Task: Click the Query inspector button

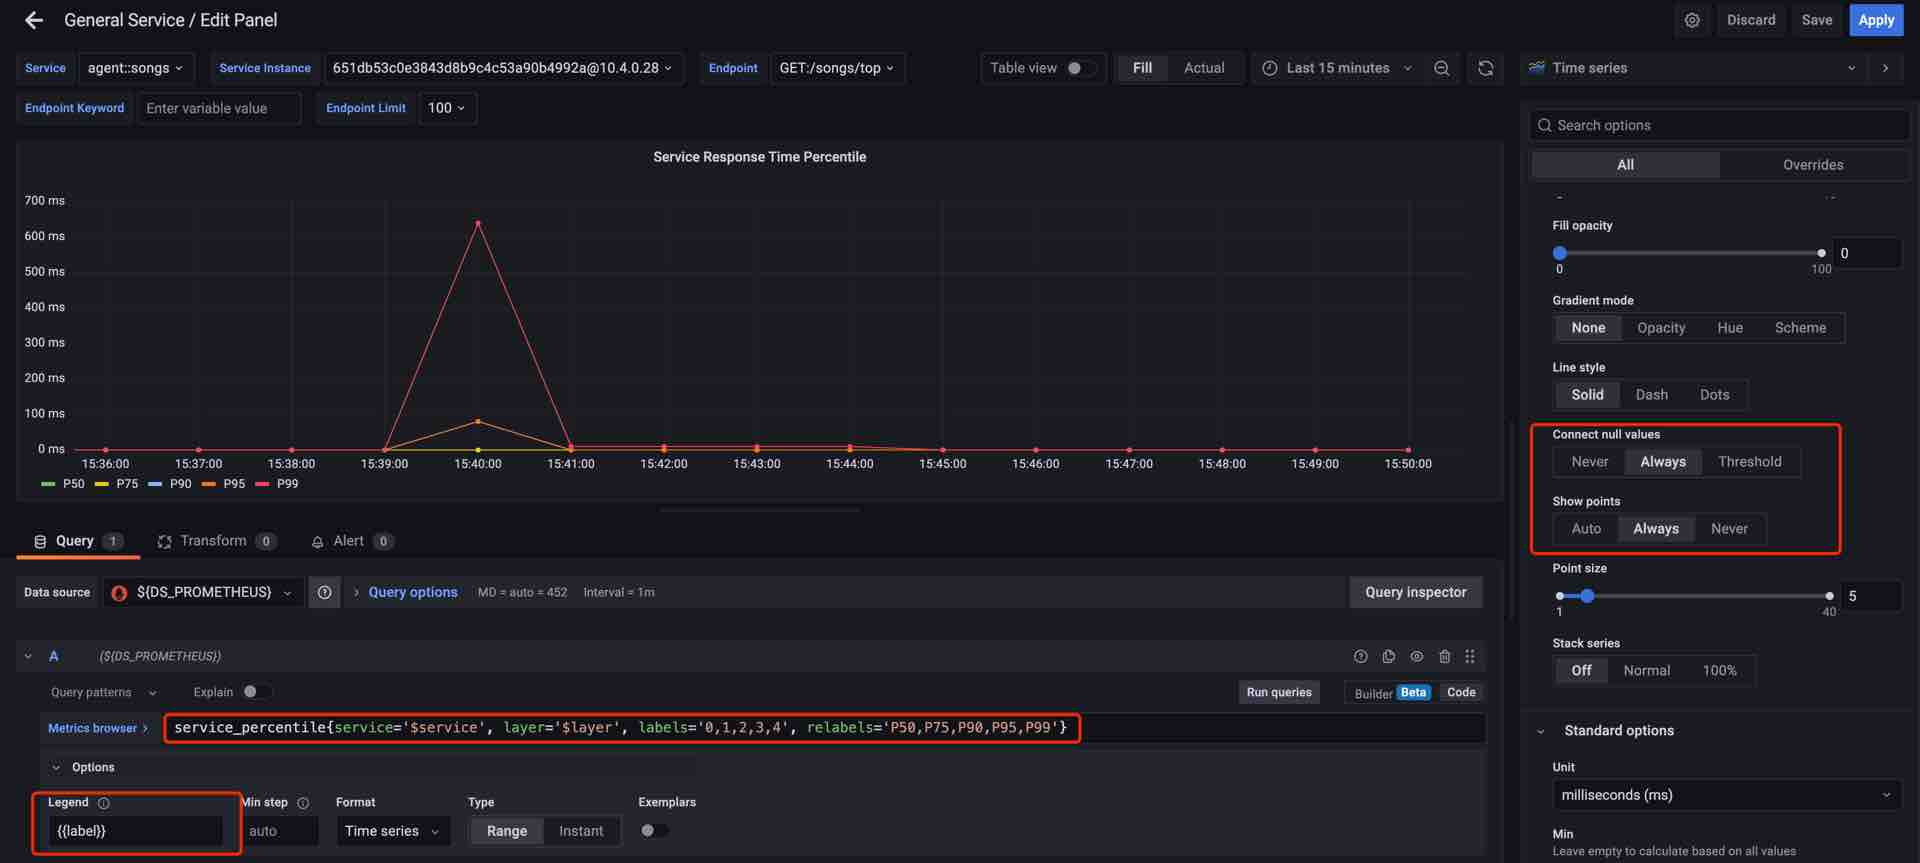Action: (1415, 593)
